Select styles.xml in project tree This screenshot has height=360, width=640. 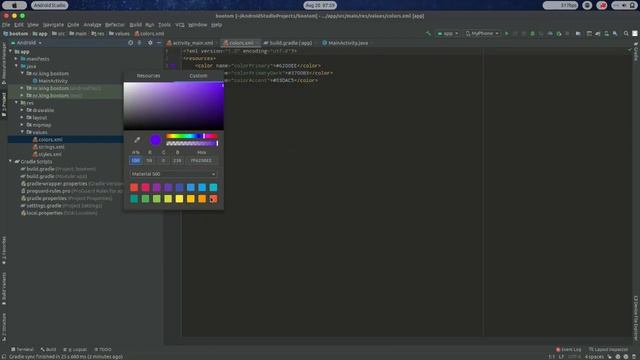point(50,154)
